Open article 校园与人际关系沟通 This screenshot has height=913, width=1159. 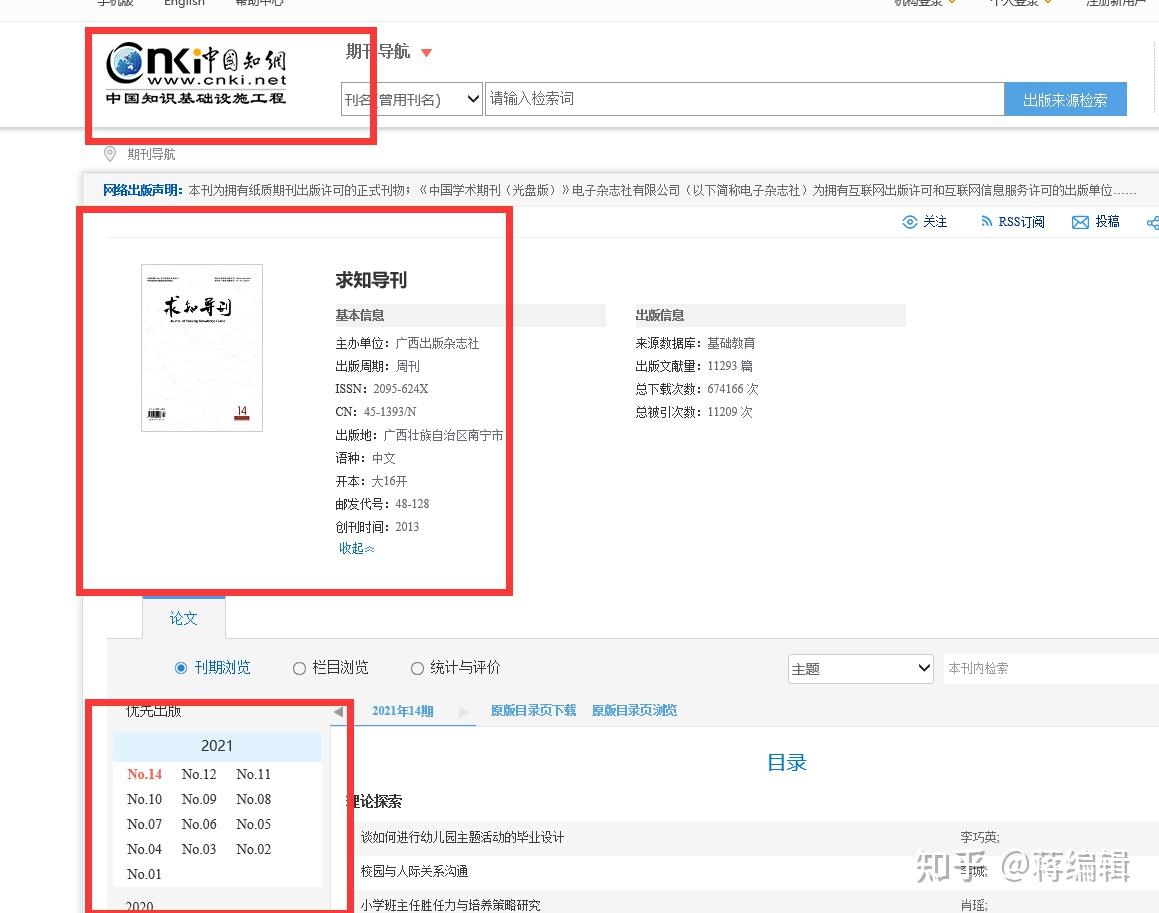point(414,871)
